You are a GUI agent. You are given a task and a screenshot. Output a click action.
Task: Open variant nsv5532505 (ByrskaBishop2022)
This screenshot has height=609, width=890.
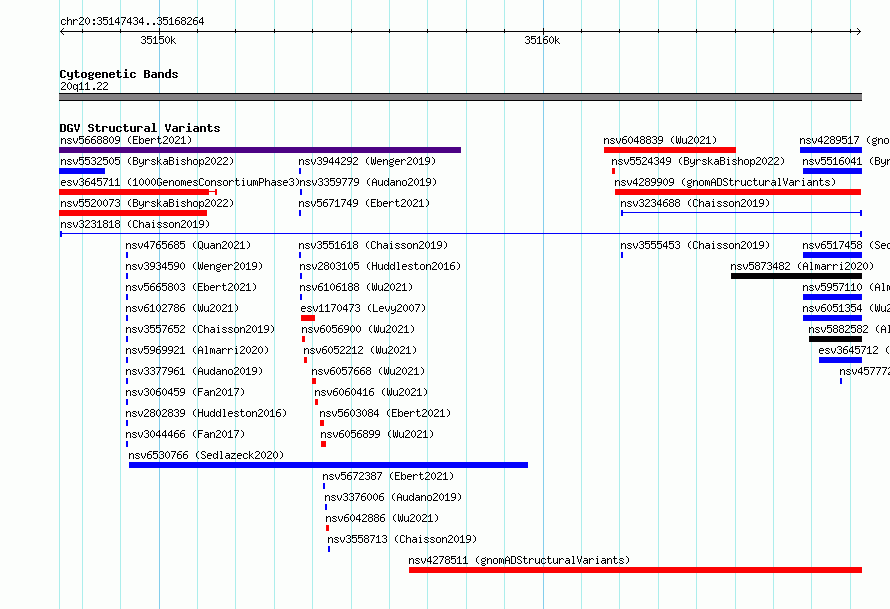coord(147,161)
